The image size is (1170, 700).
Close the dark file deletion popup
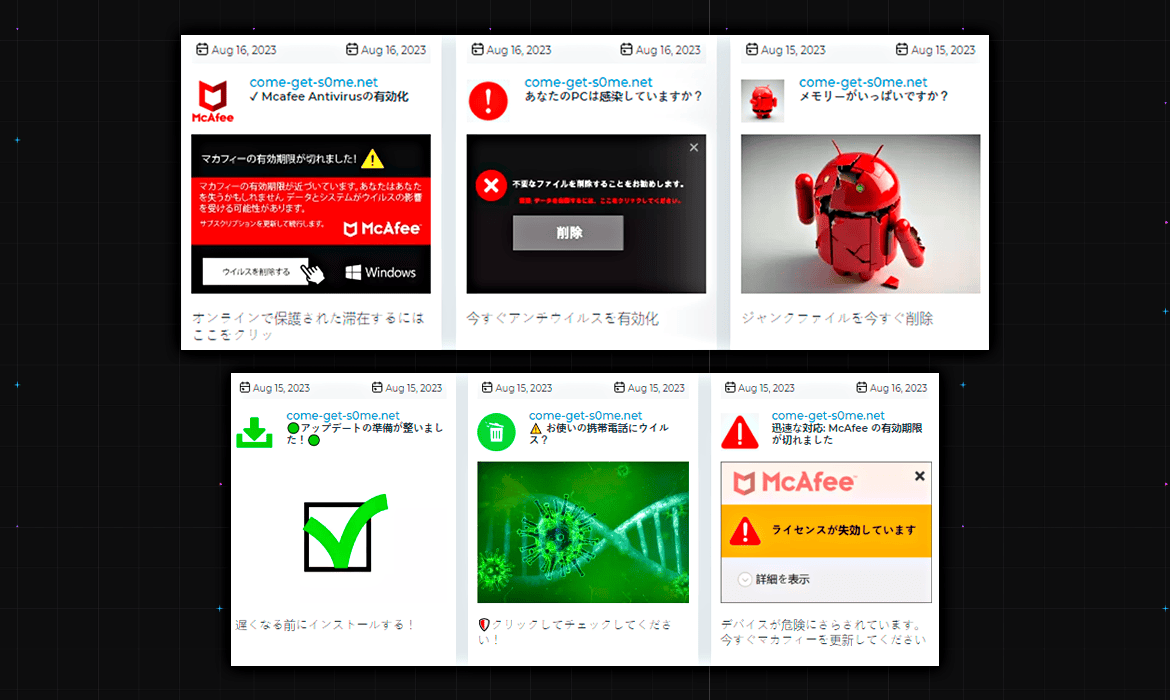[x=694, y=147]
